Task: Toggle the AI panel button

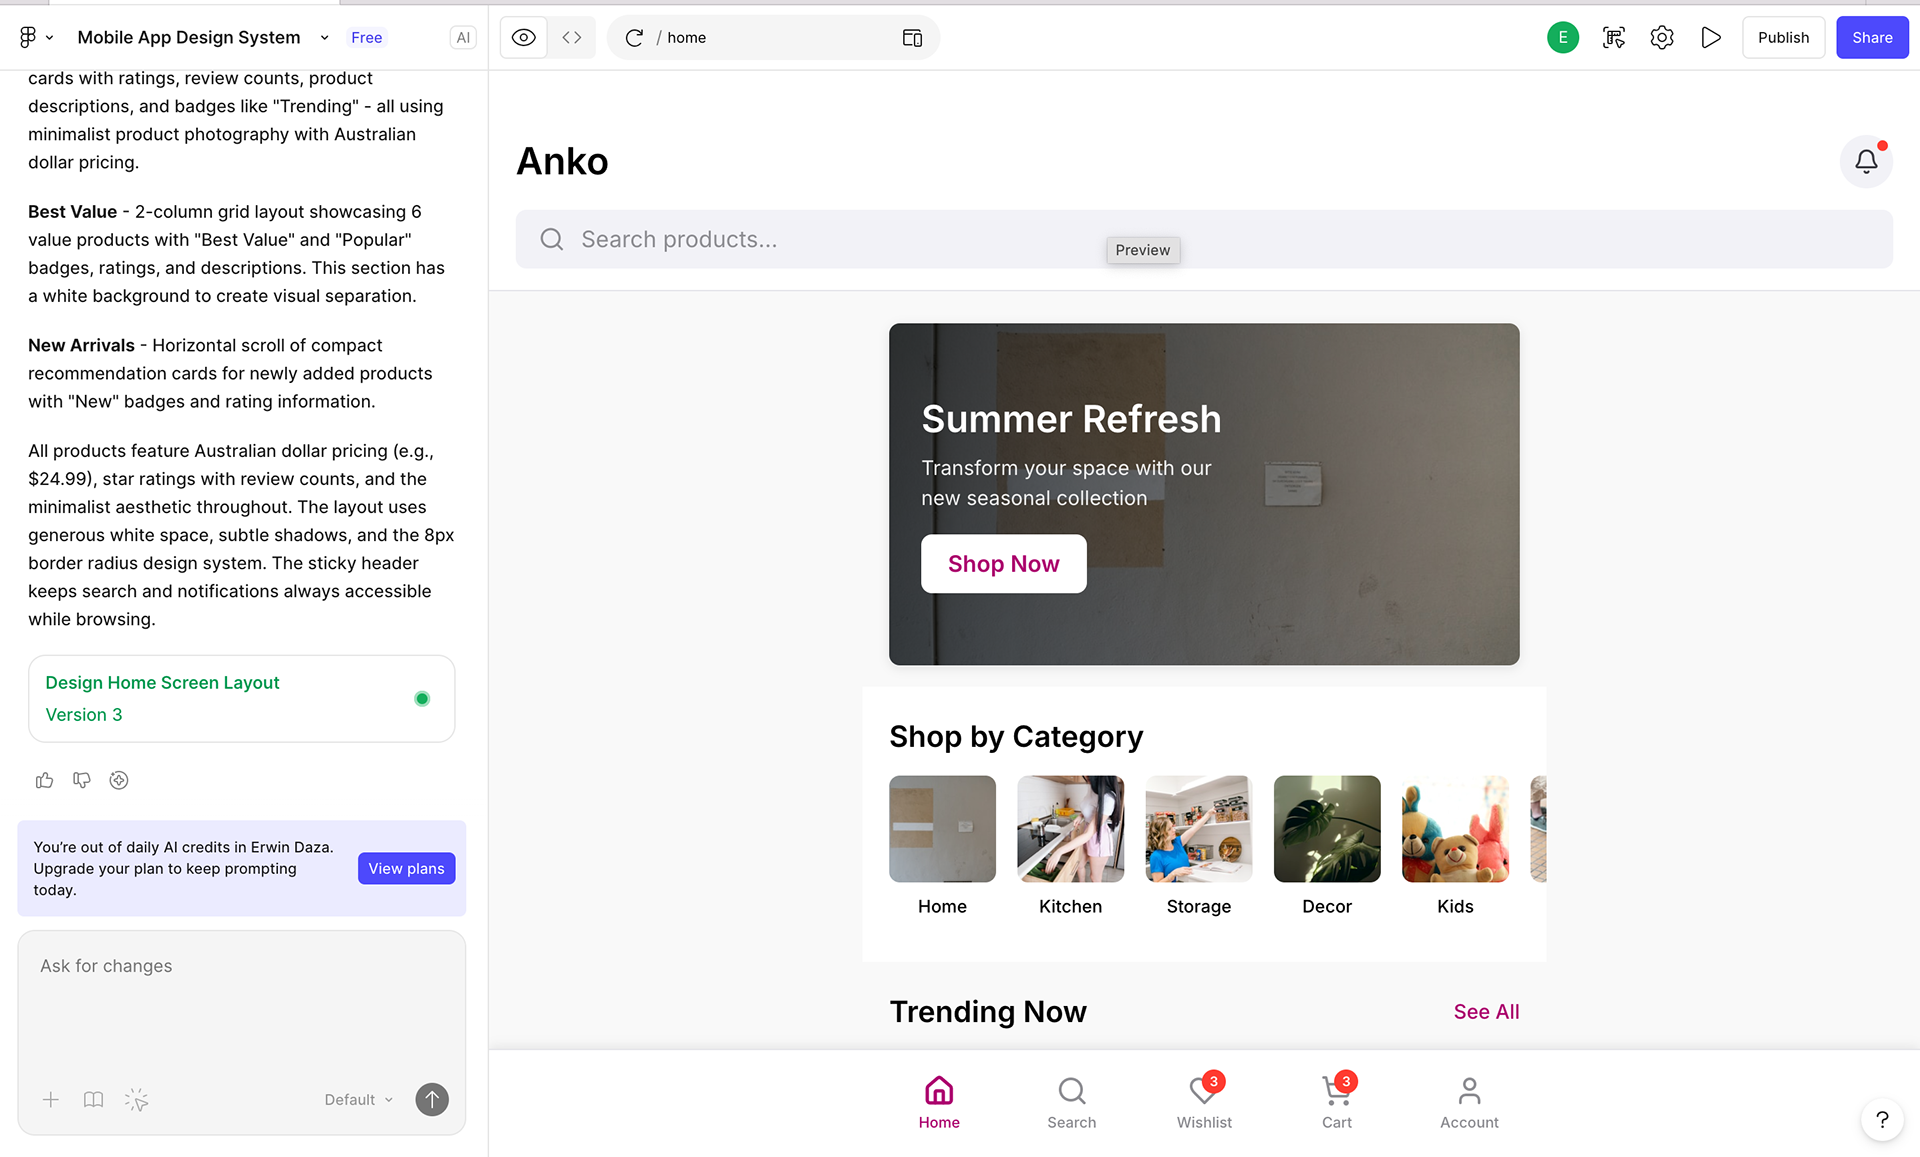Action: tap(463, 38)
